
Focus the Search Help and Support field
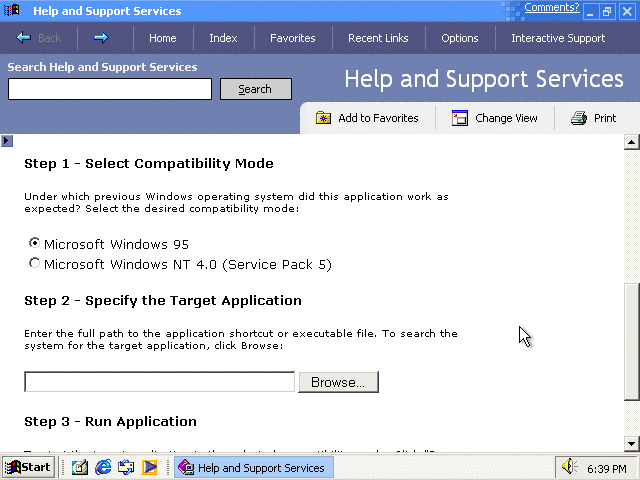click(x=110, y=89)
